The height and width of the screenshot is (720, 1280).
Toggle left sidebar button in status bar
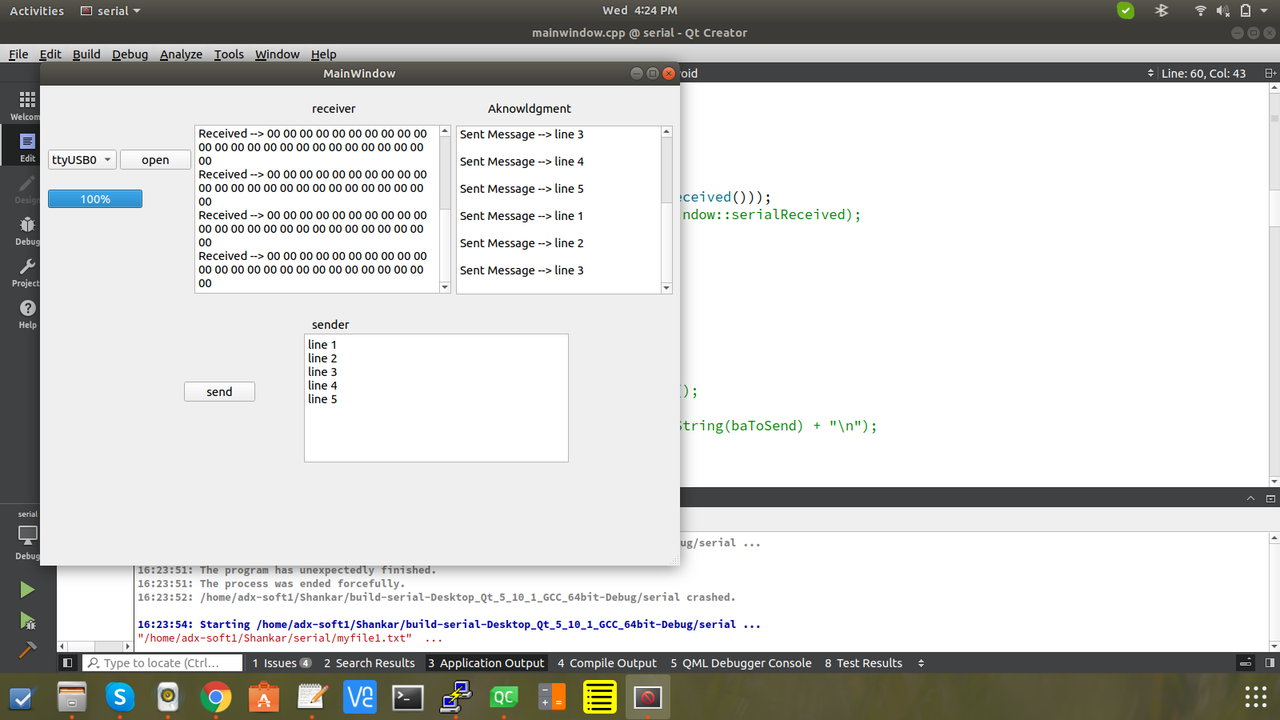pyautogui.click(x=67, y=663)
